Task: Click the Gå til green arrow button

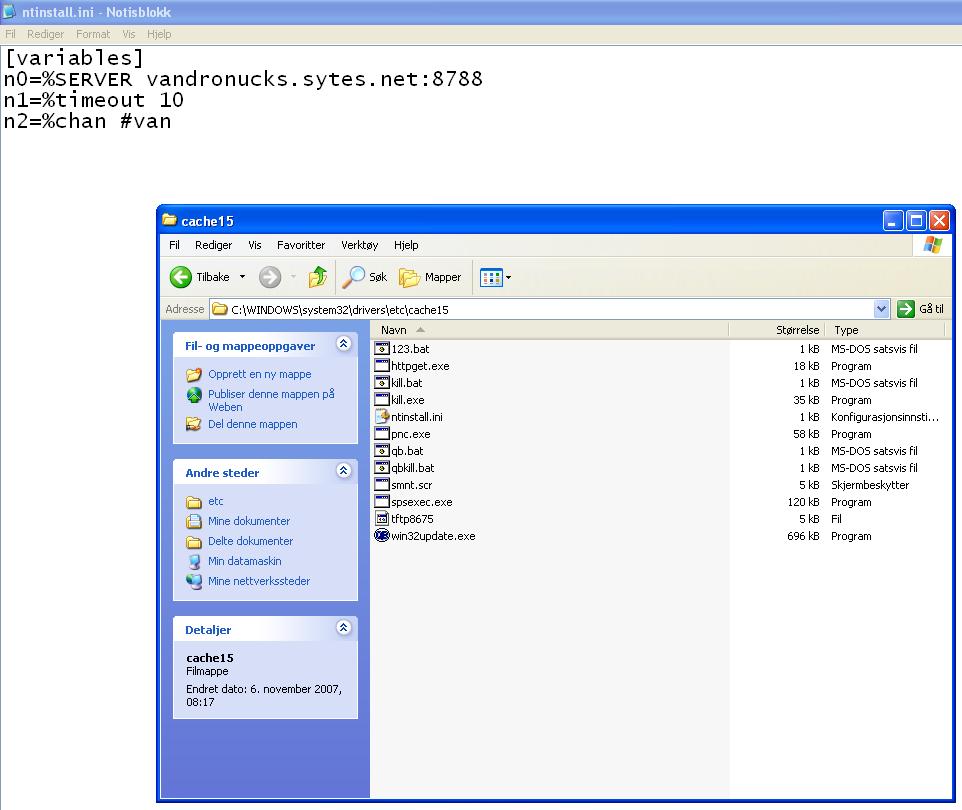Action: click(905, 309)
